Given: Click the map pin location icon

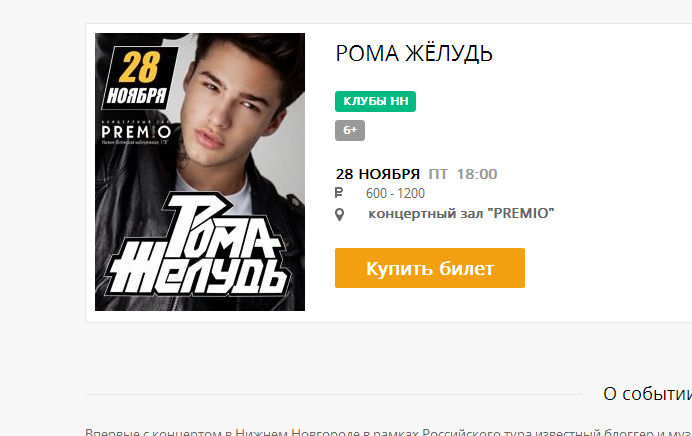Looking at the screenshot, I should 339,214.
